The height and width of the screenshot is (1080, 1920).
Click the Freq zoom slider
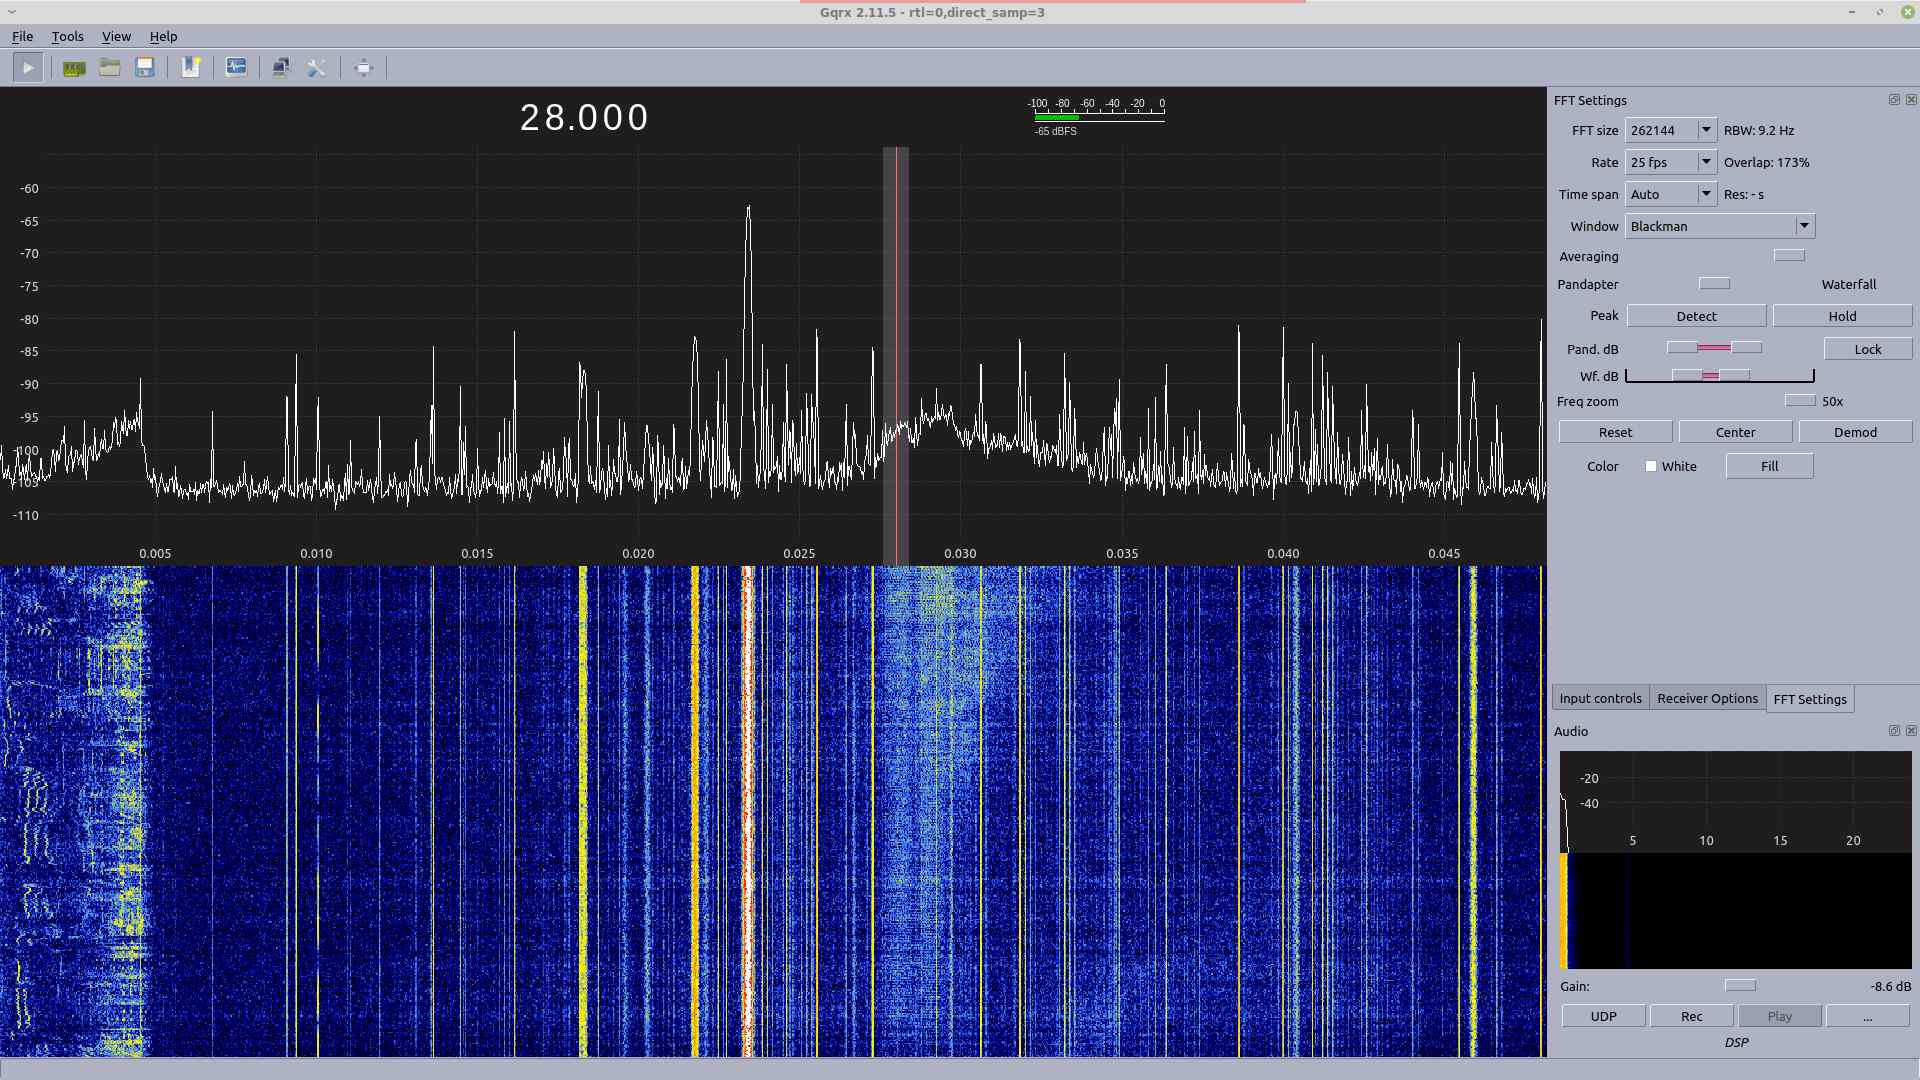tap(1799, 401)
